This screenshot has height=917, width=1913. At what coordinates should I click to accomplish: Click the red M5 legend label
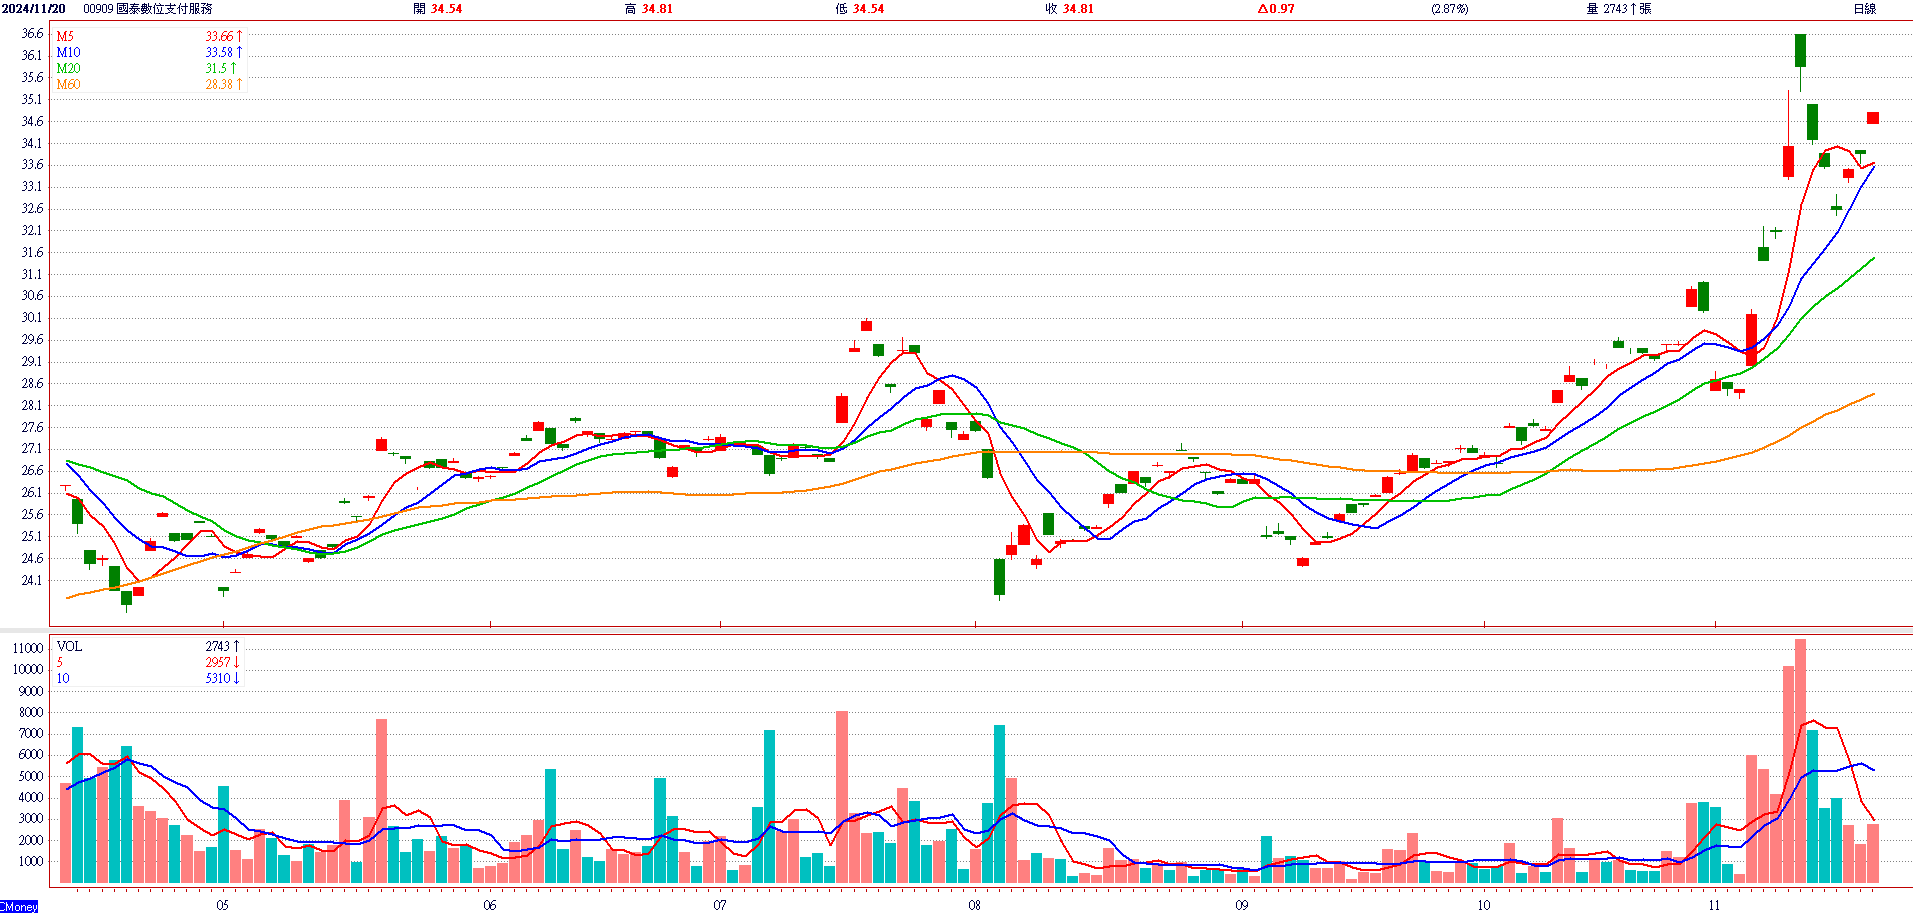click(65, 37)
